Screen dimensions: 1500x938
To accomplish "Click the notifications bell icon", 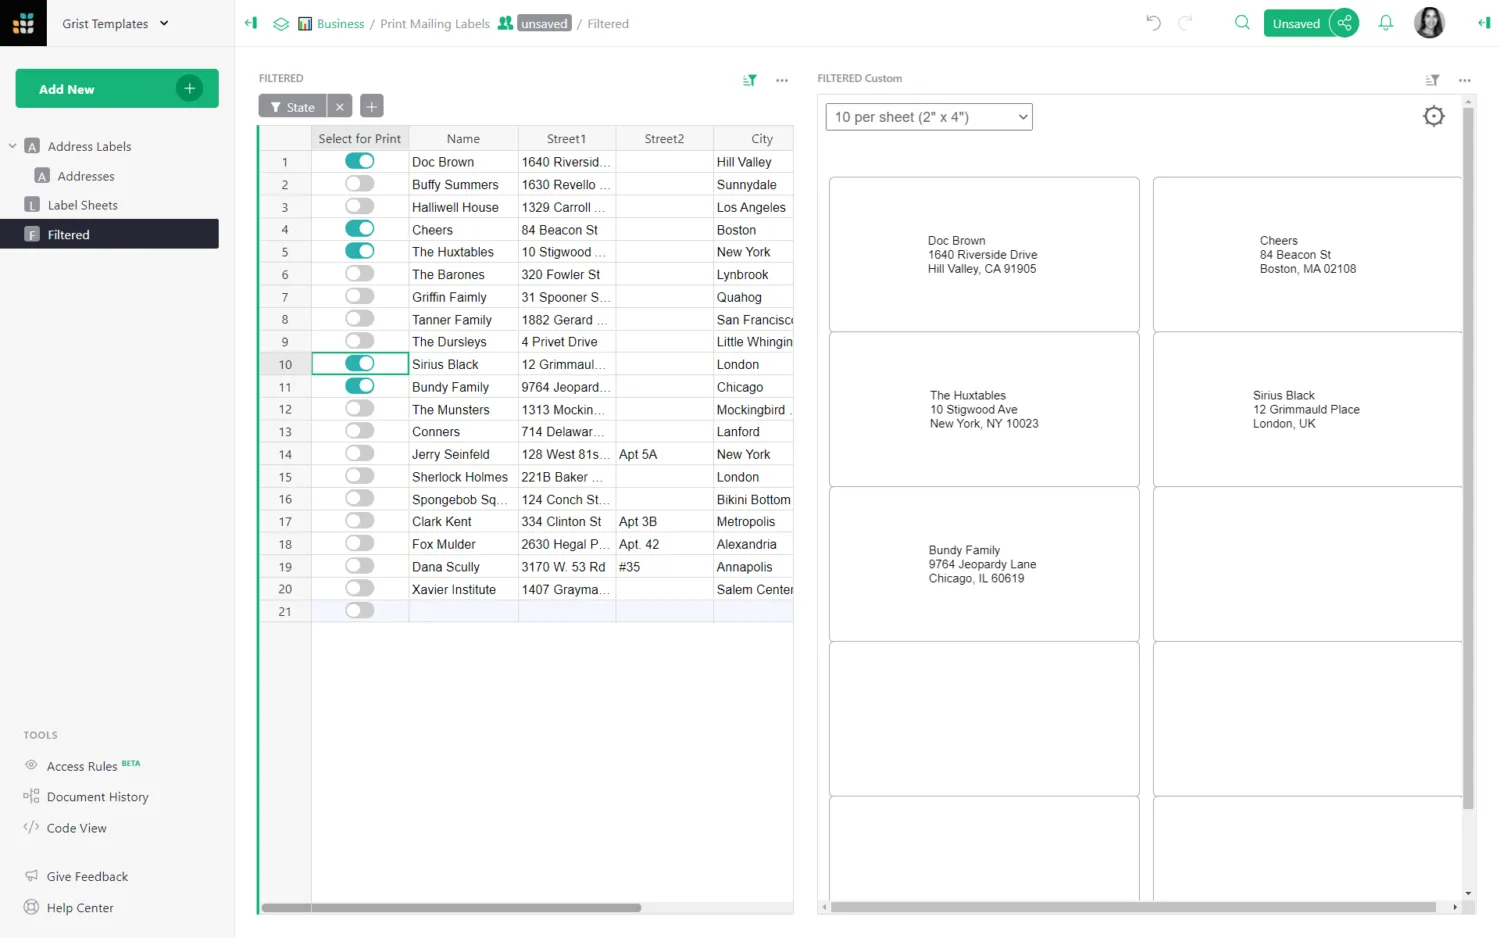I will 1385,22.
